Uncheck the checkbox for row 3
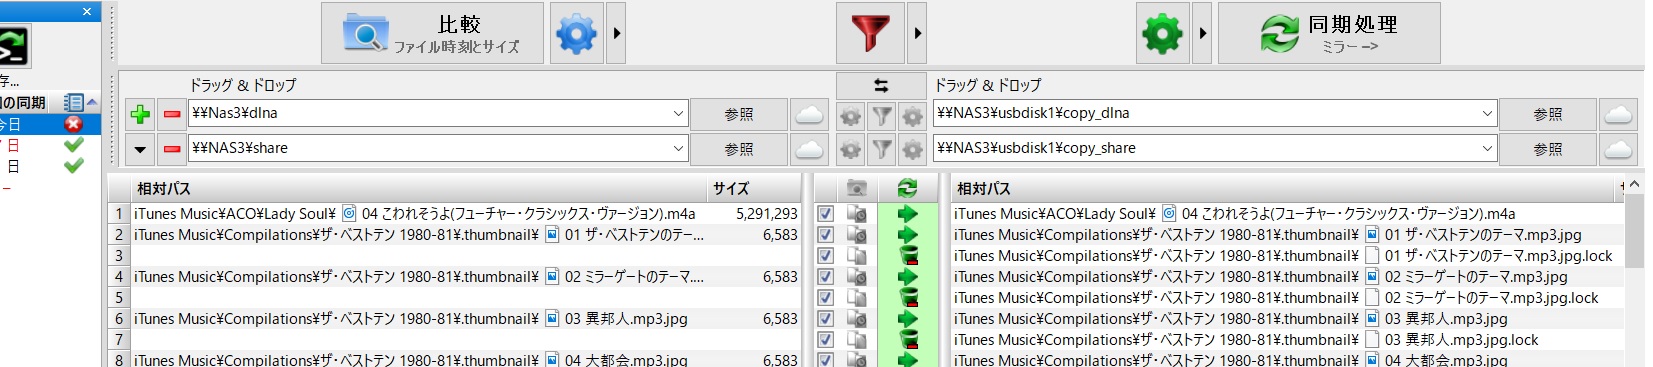The height and width of the screenshot is (367, 1653). 826,256
